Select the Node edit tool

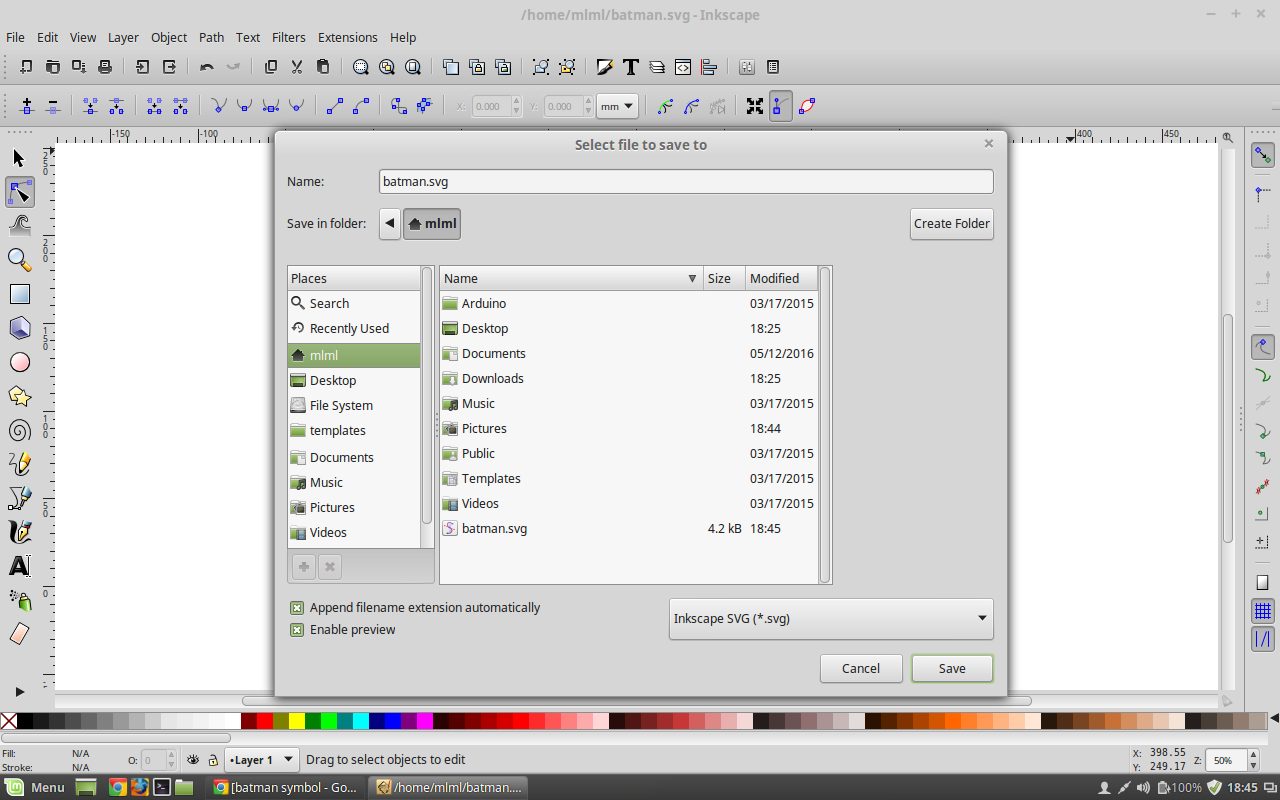tap(19, 192)
